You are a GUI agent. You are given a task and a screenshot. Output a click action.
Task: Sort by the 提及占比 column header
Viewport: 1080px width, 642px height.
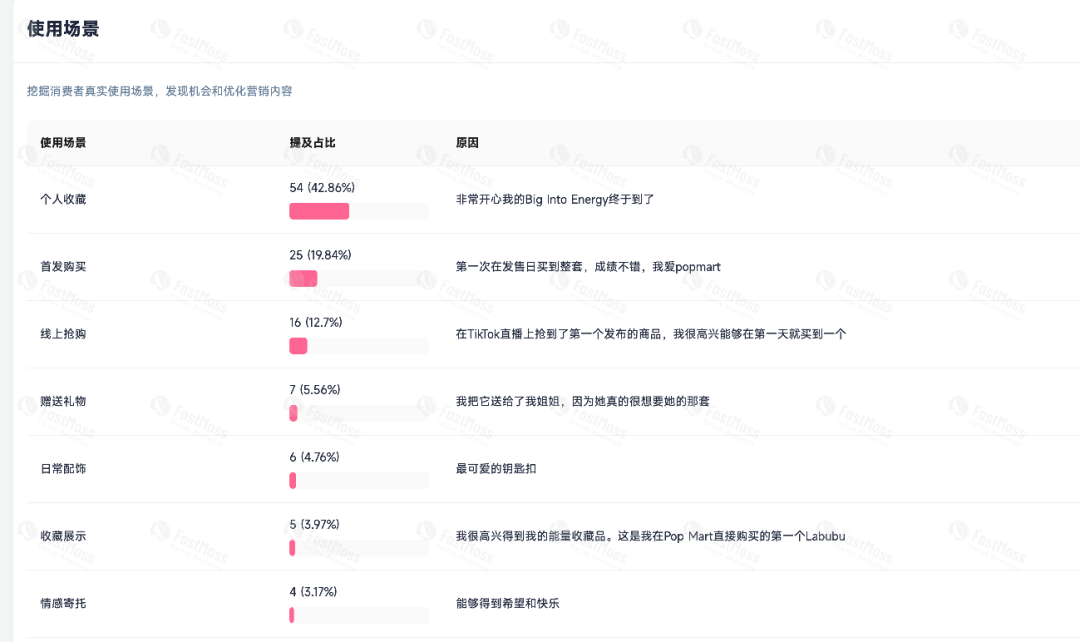point(311,143)
